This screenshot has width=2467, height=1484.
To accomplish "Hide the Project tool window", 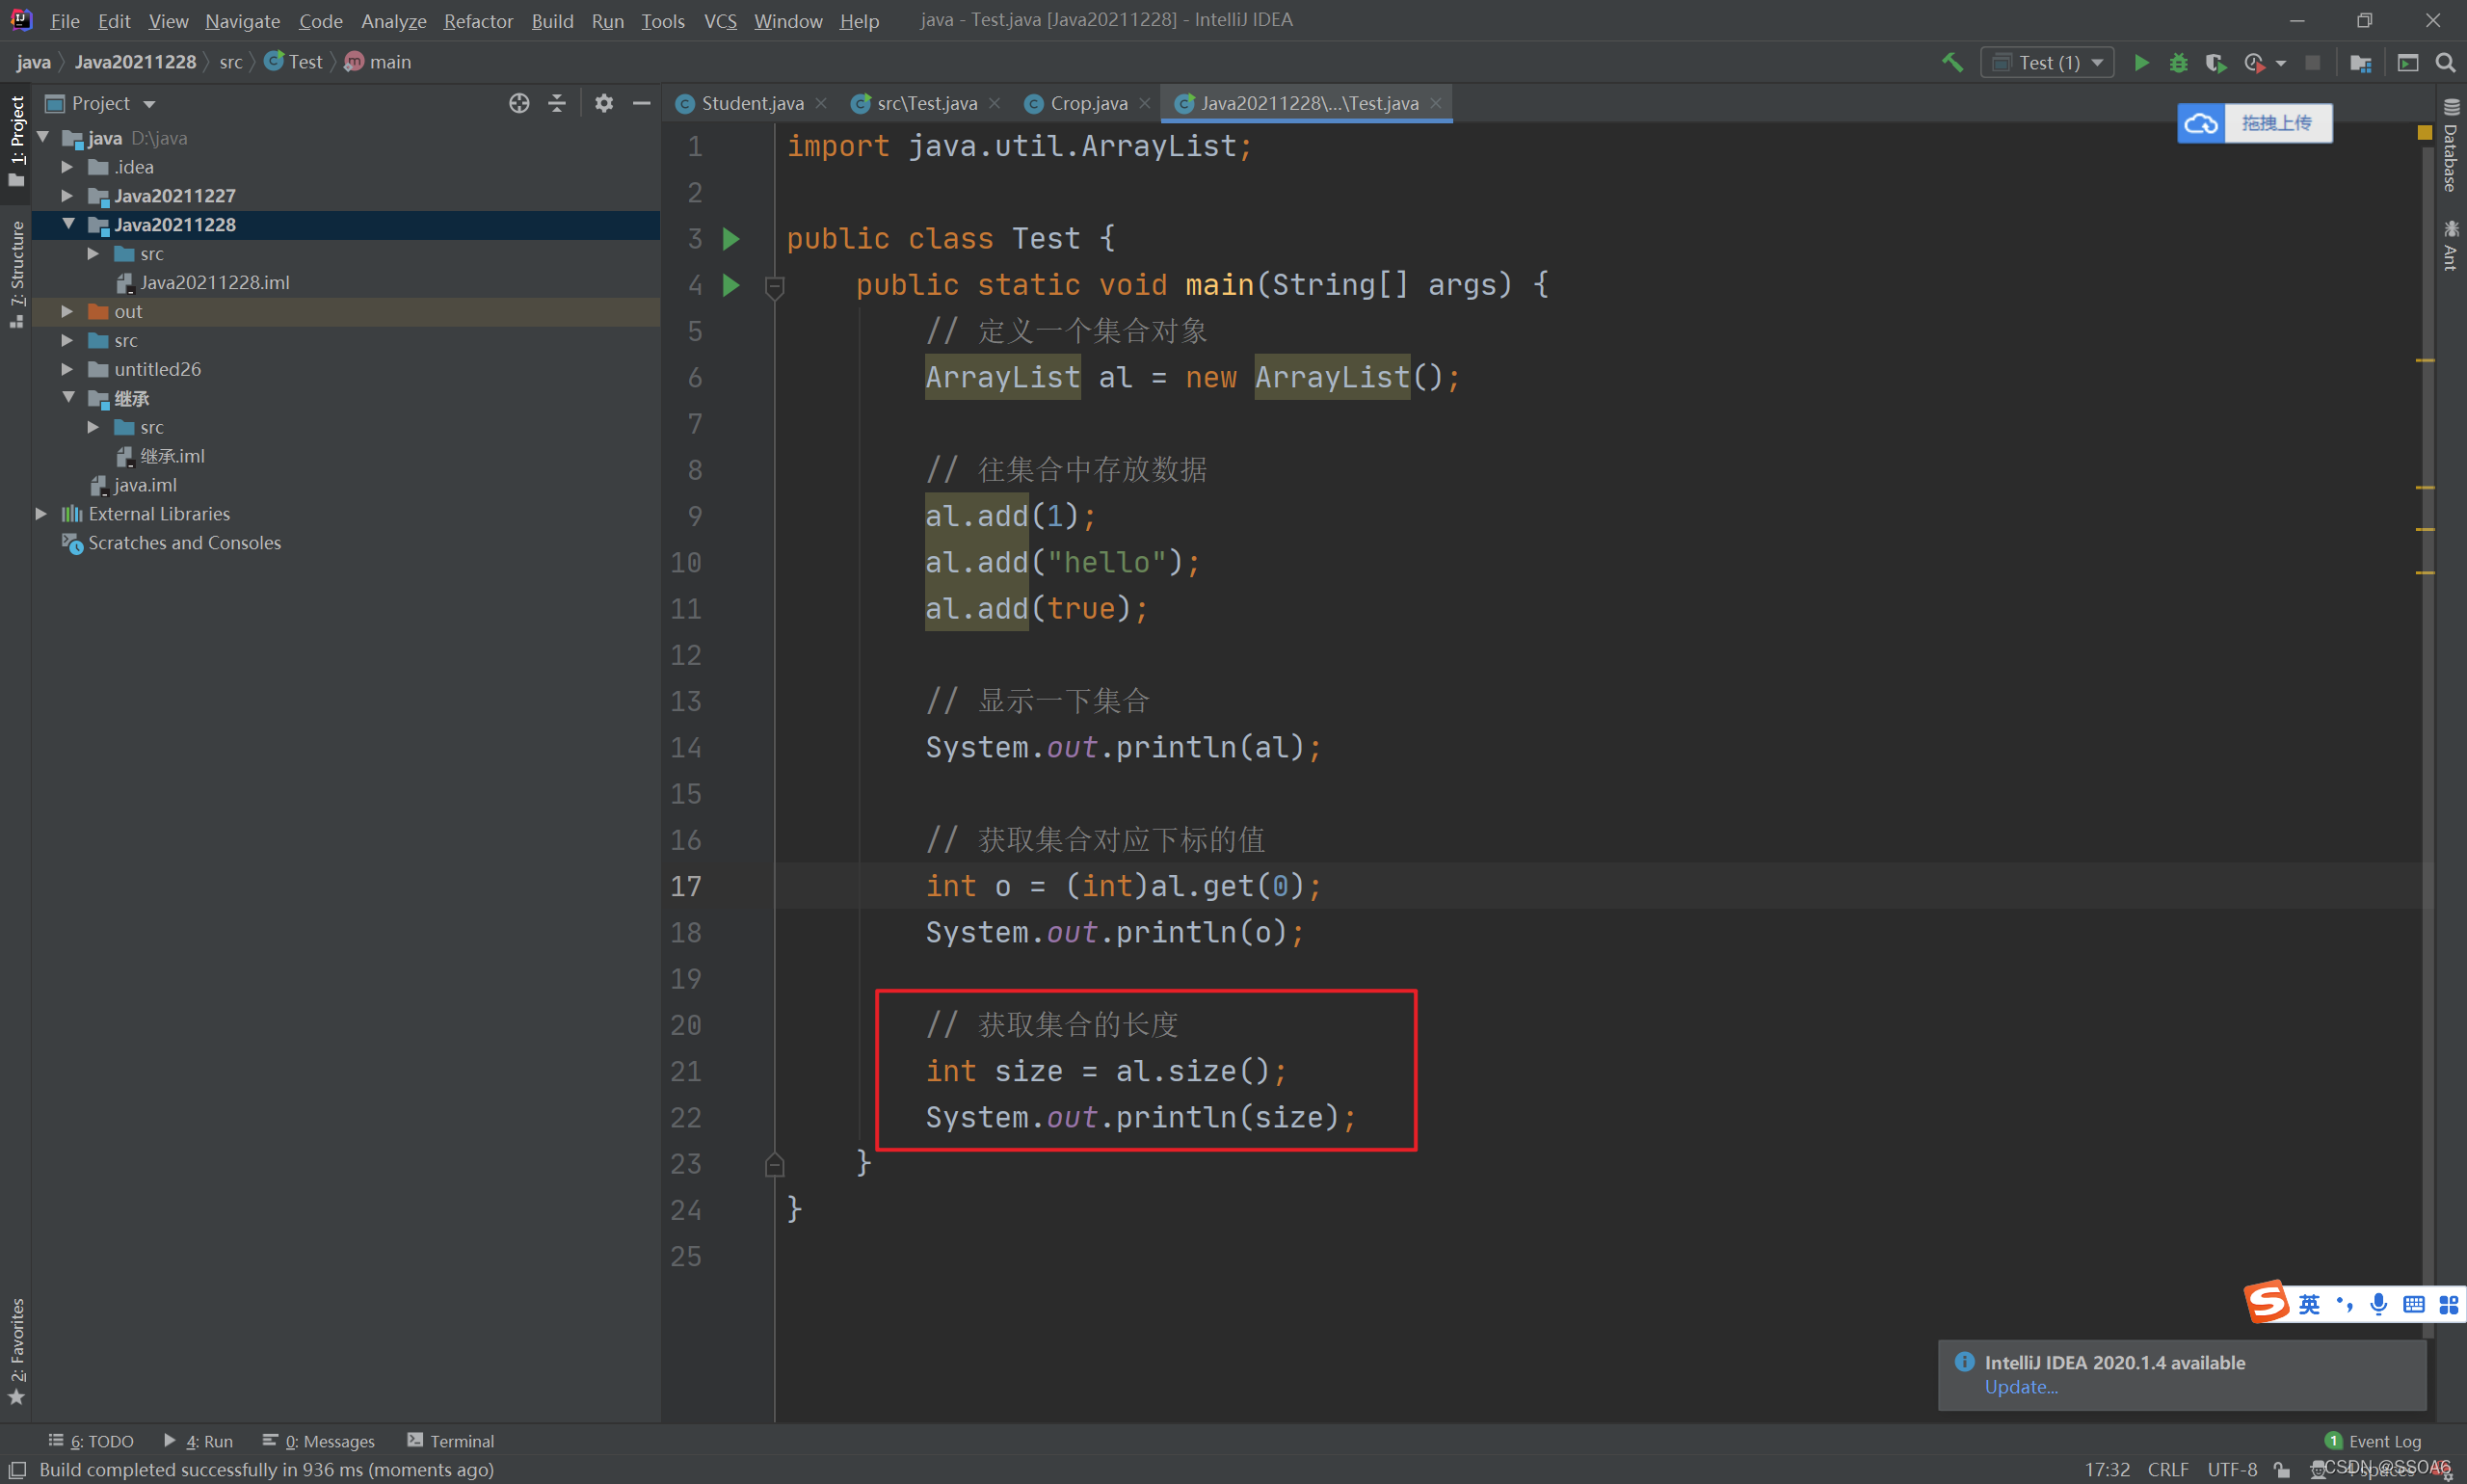I will tap(641, 103).
